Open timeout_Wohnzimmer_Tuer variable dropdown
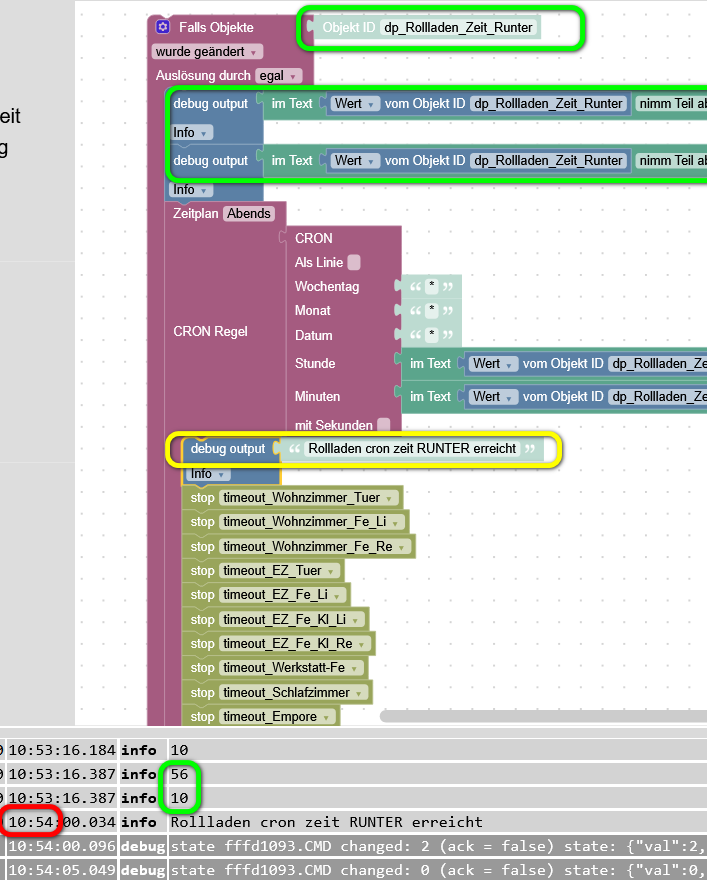 309,498
